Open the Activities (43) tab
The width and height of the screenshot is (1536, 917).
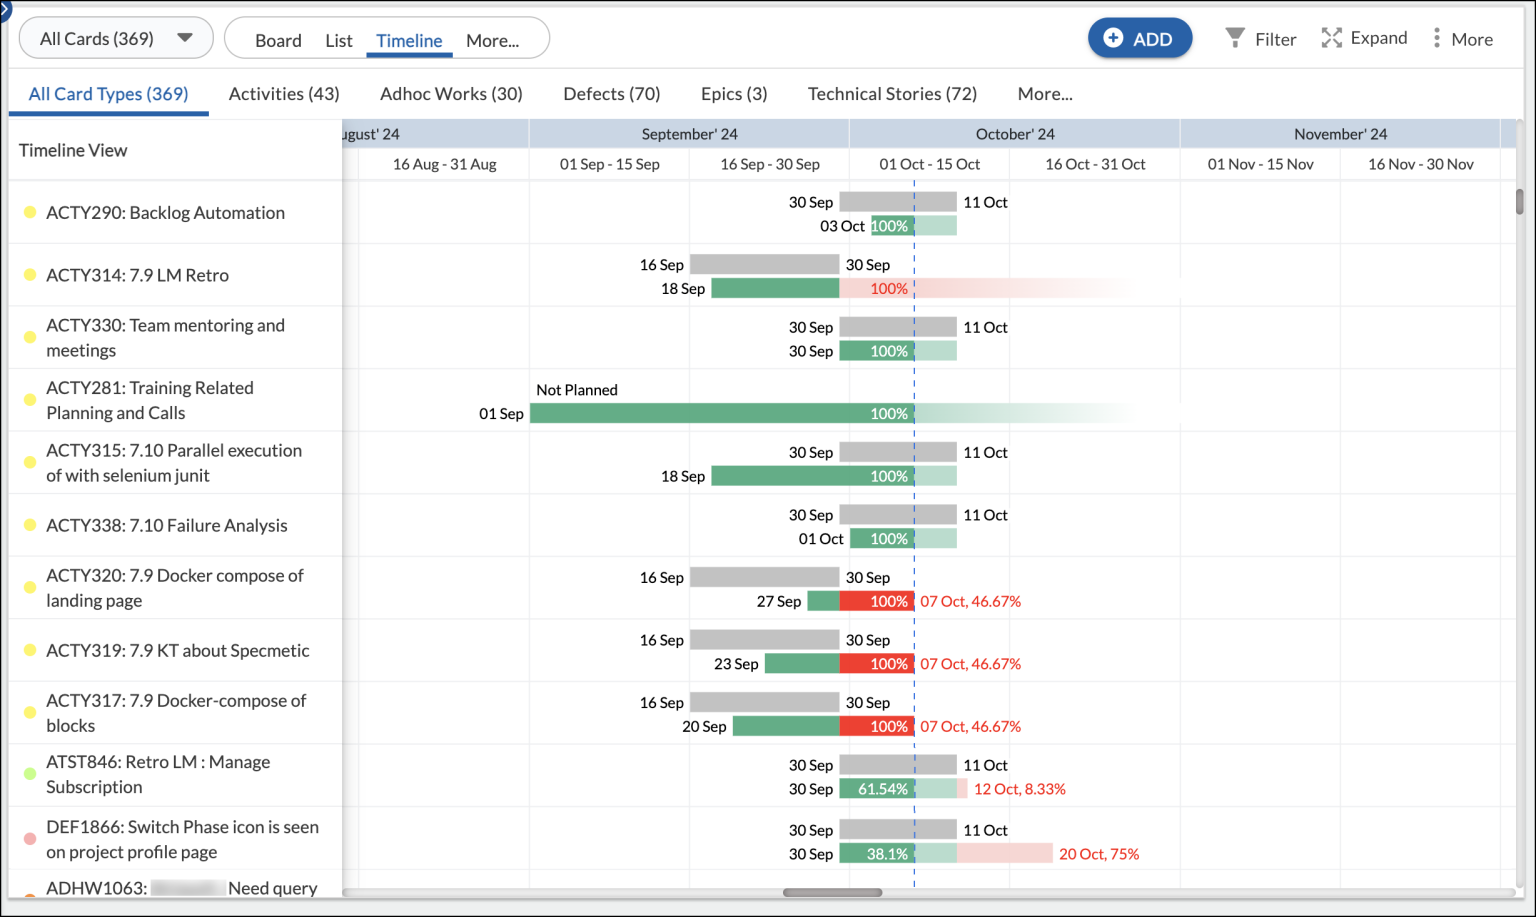[x=284, y=93]
